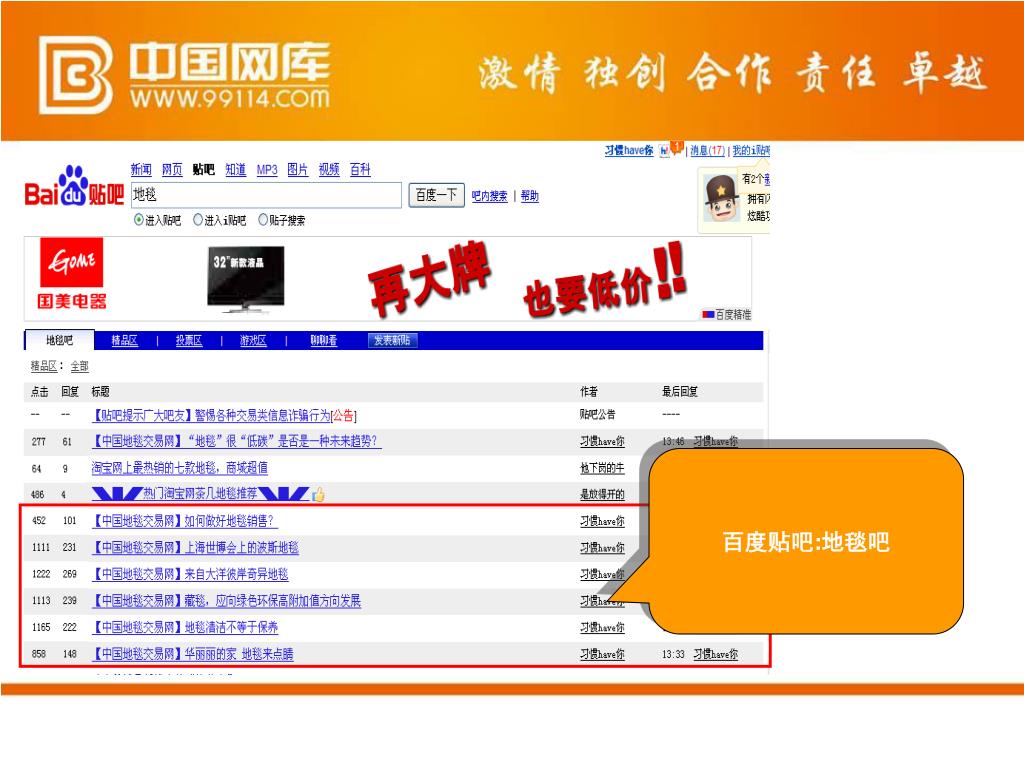Click the 最后回复 column header
Image resolution: width=1024 pixels, height=768 pixels.
pyautogui.click(x=680, y=391)
